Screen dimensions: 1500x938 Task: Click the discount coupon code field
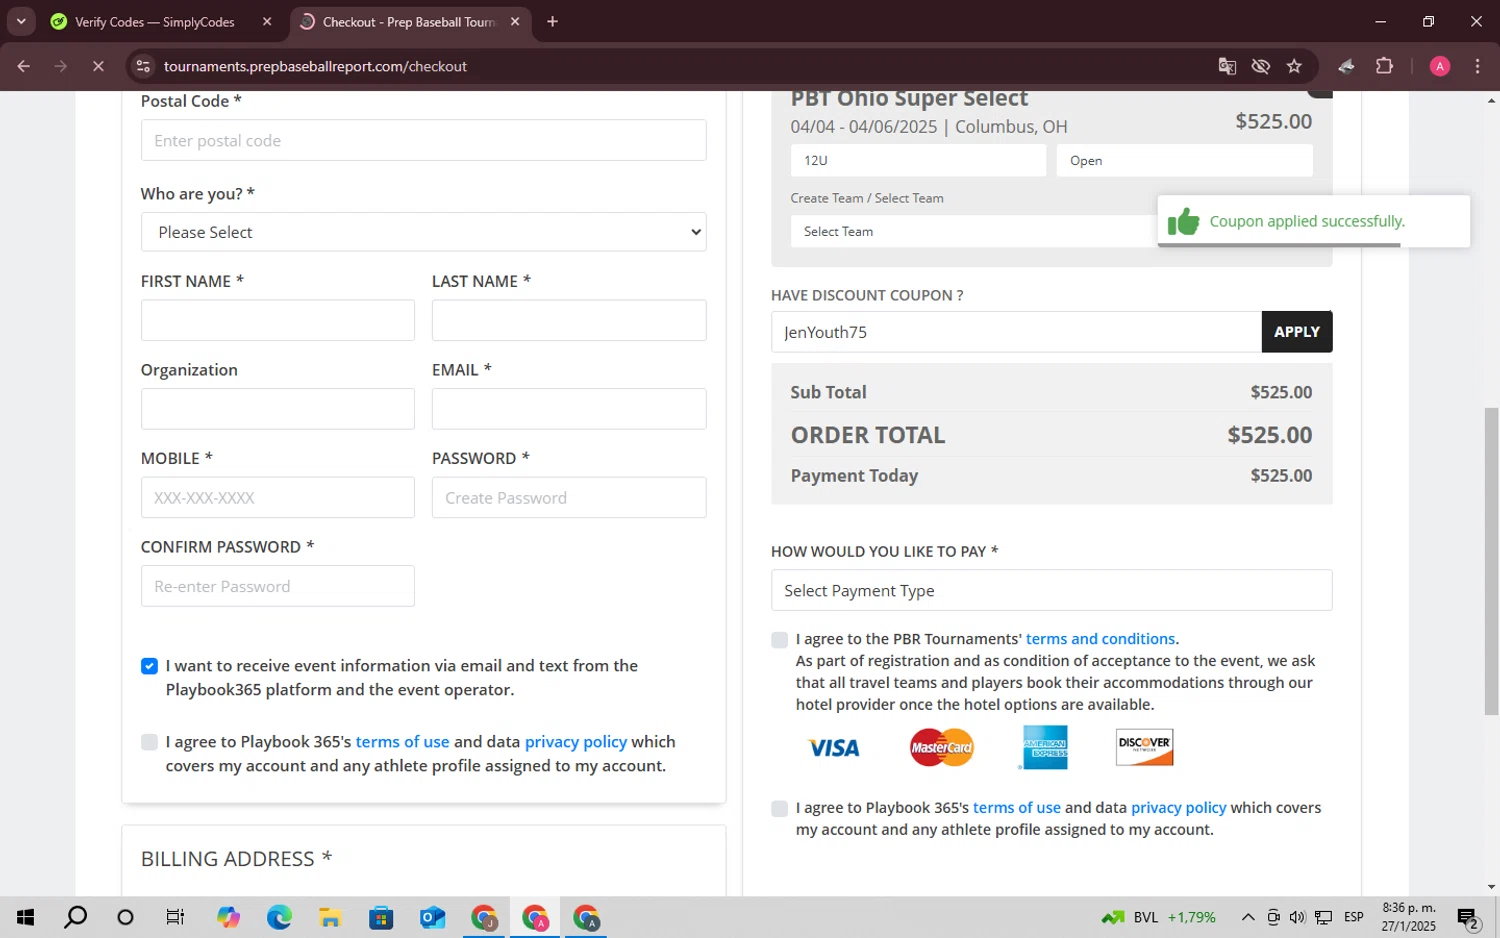click(1016, 332)
